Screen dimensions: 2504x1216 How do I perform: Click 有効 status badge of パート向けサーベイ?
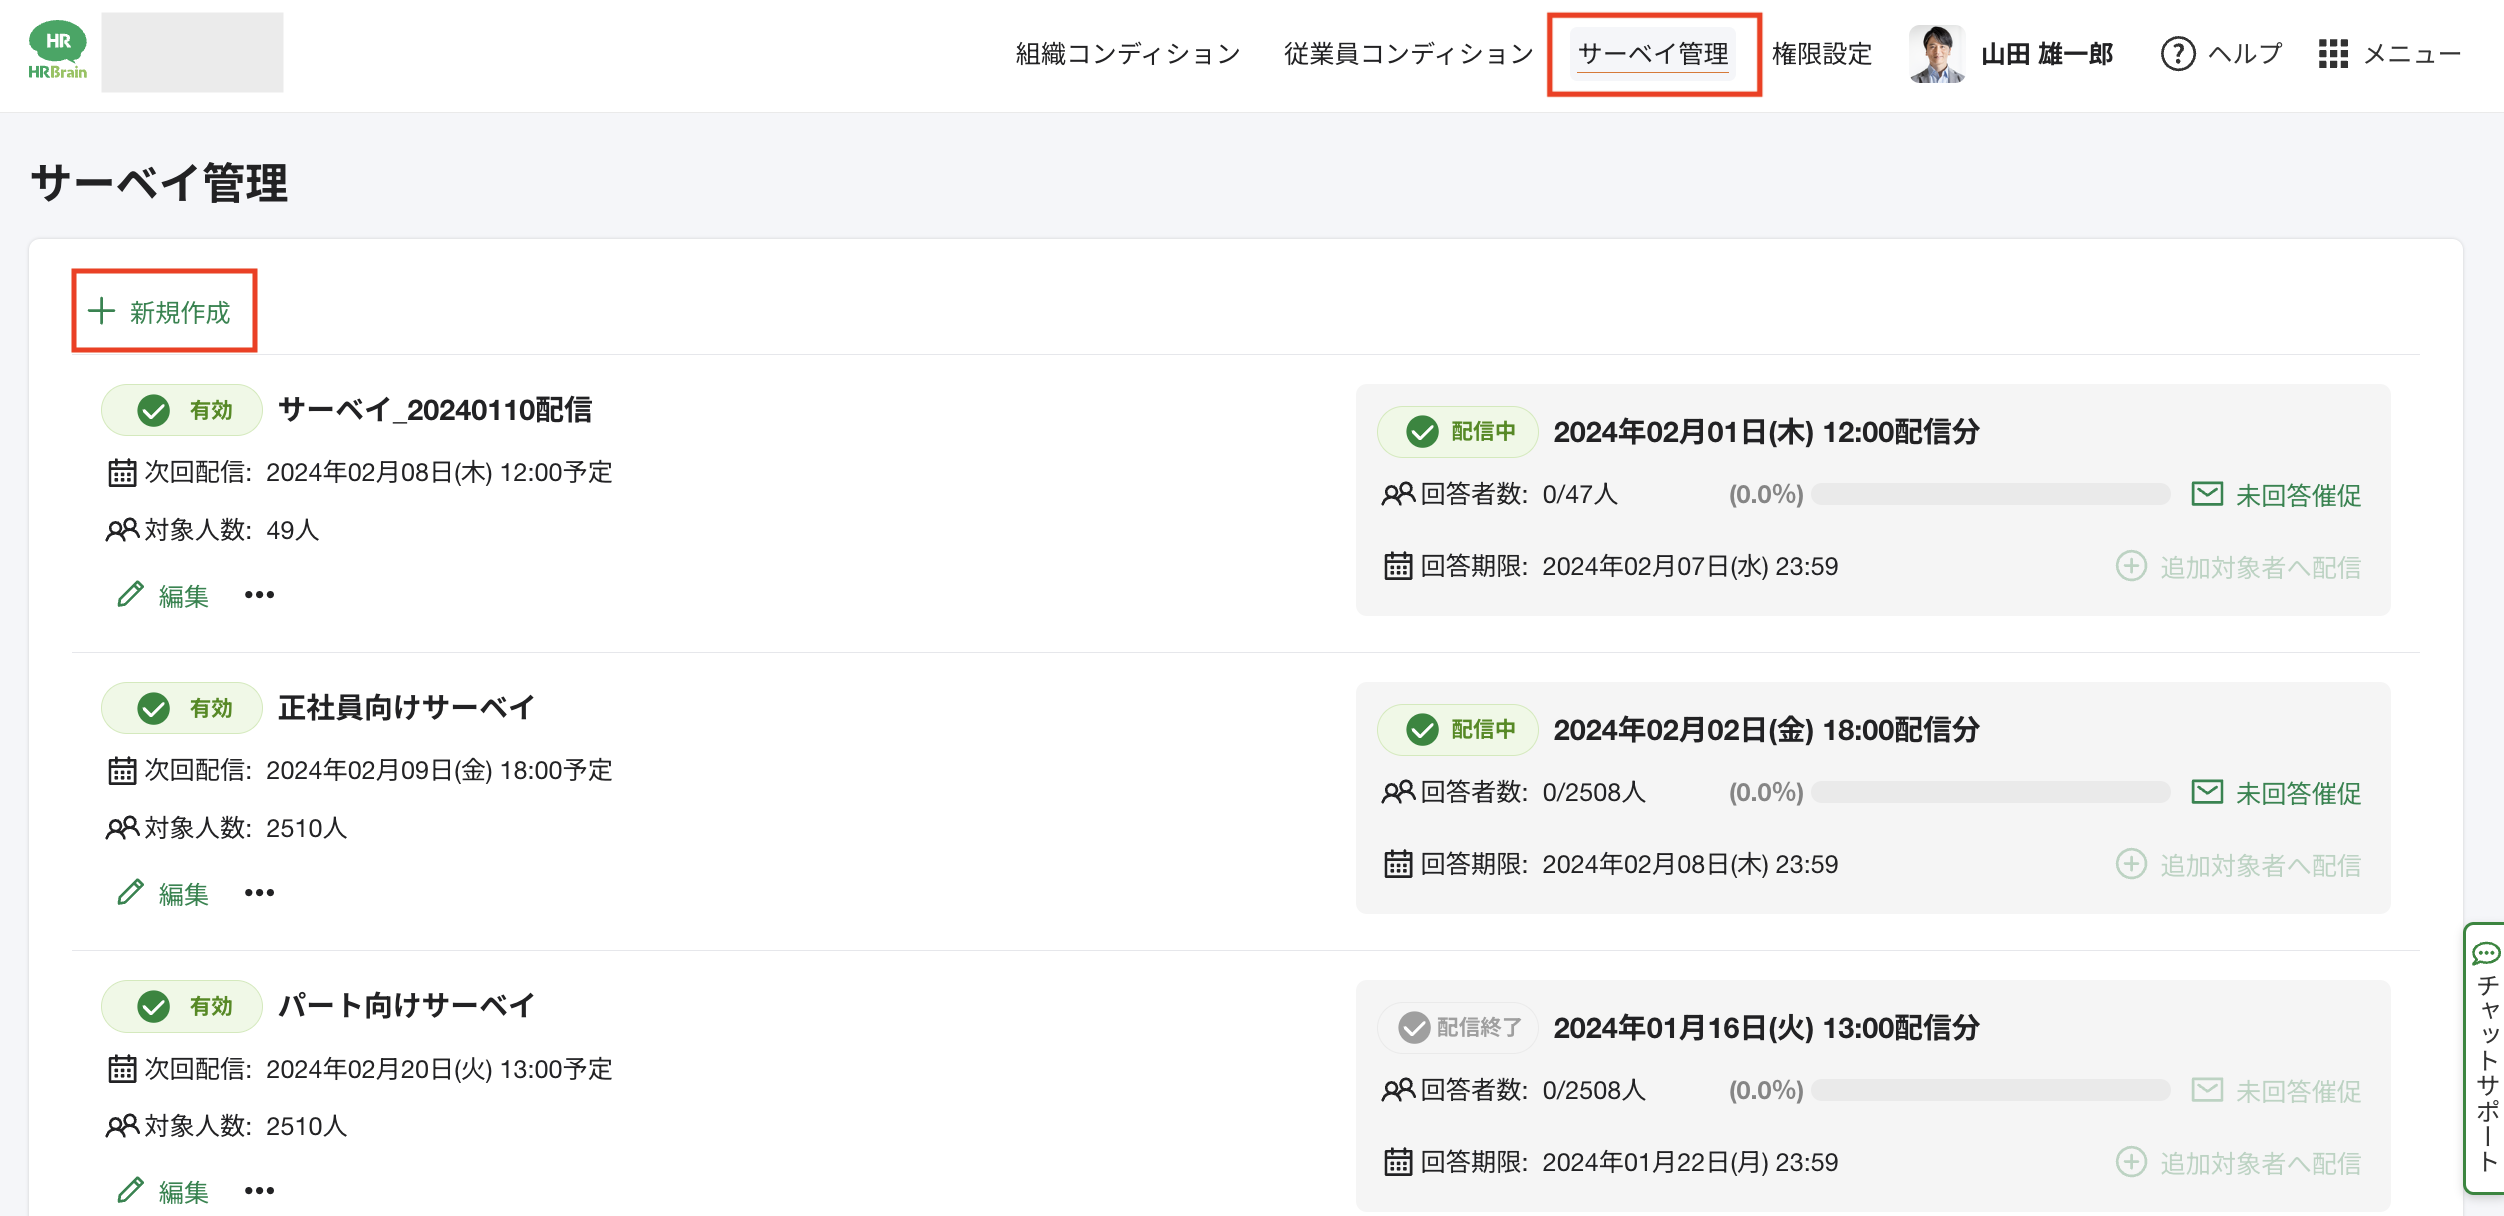point(182,1006)
